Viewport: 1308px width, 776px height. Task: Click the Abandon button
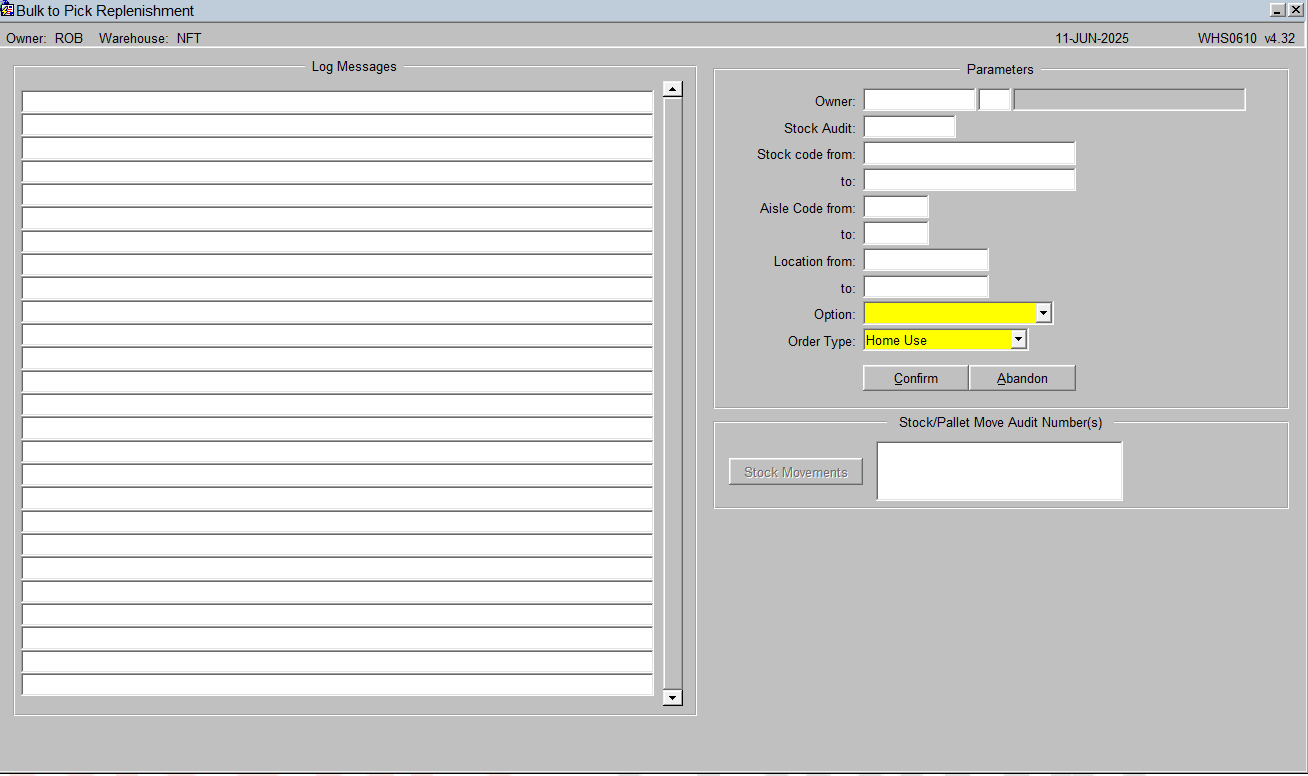pyautogui.click(x=1022, y=378)
